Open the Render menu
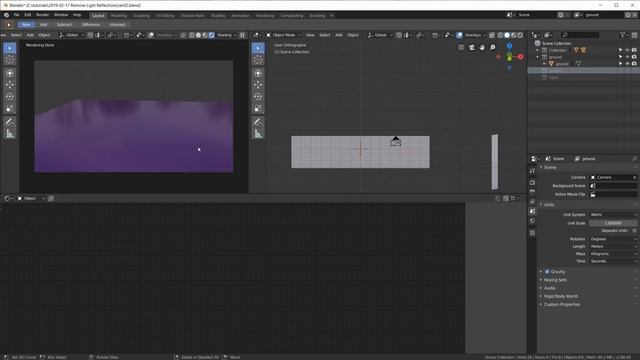640x360 pixels. click(x=42, y=15)
